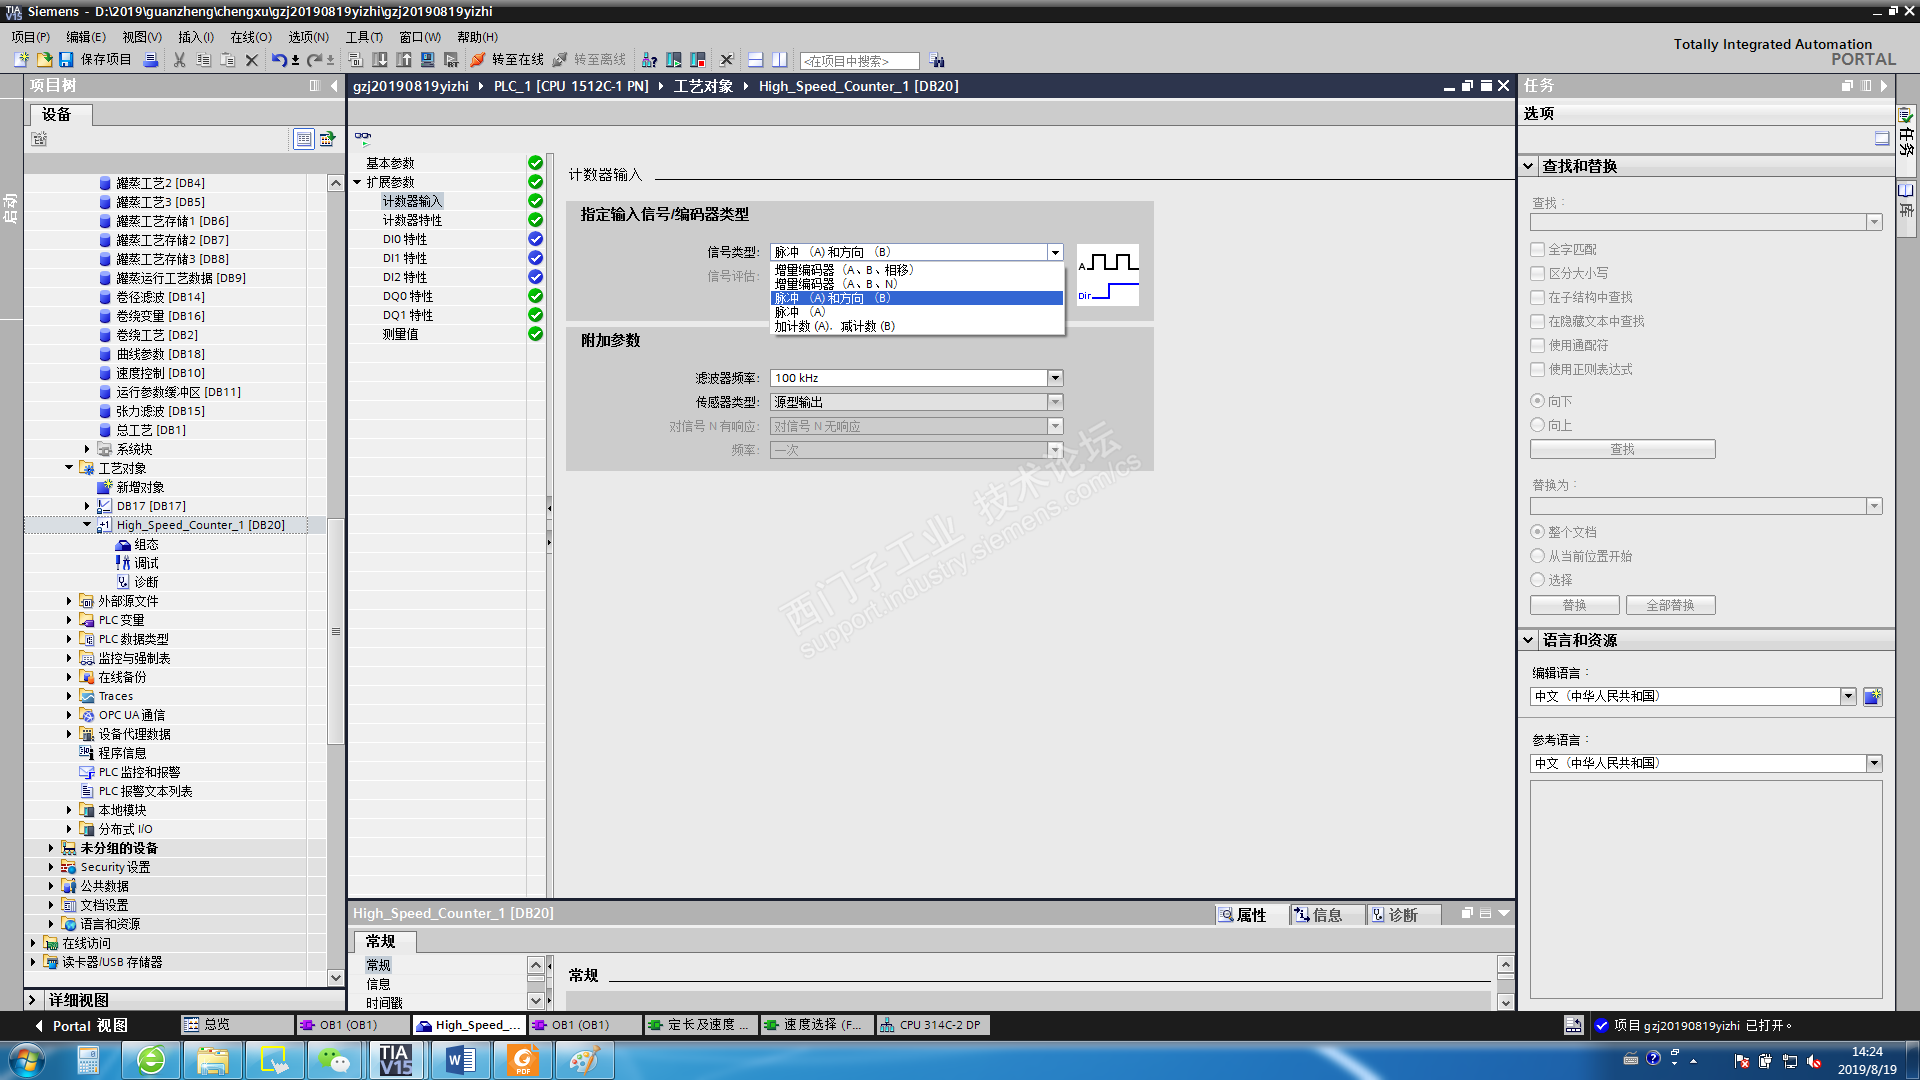
Task: Click the Print icon in toolbar
Action: click(x=151, y=60)
